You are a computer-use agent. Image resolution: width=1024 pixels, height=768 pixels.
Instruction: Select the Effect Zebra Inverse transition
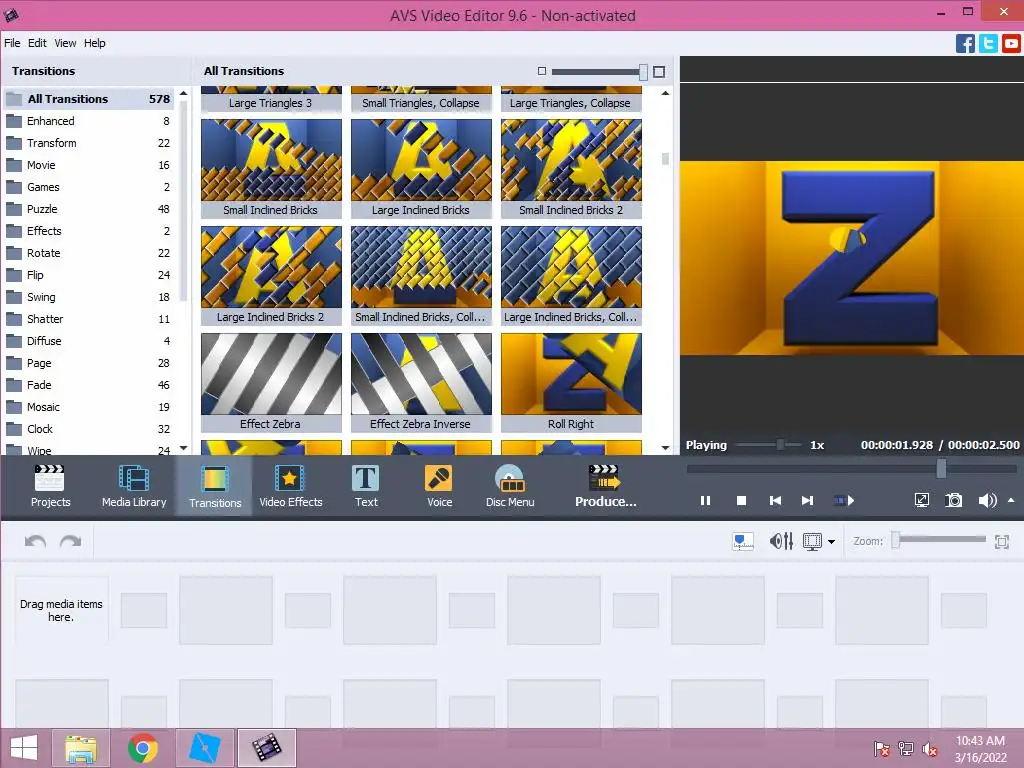[421, 382]
